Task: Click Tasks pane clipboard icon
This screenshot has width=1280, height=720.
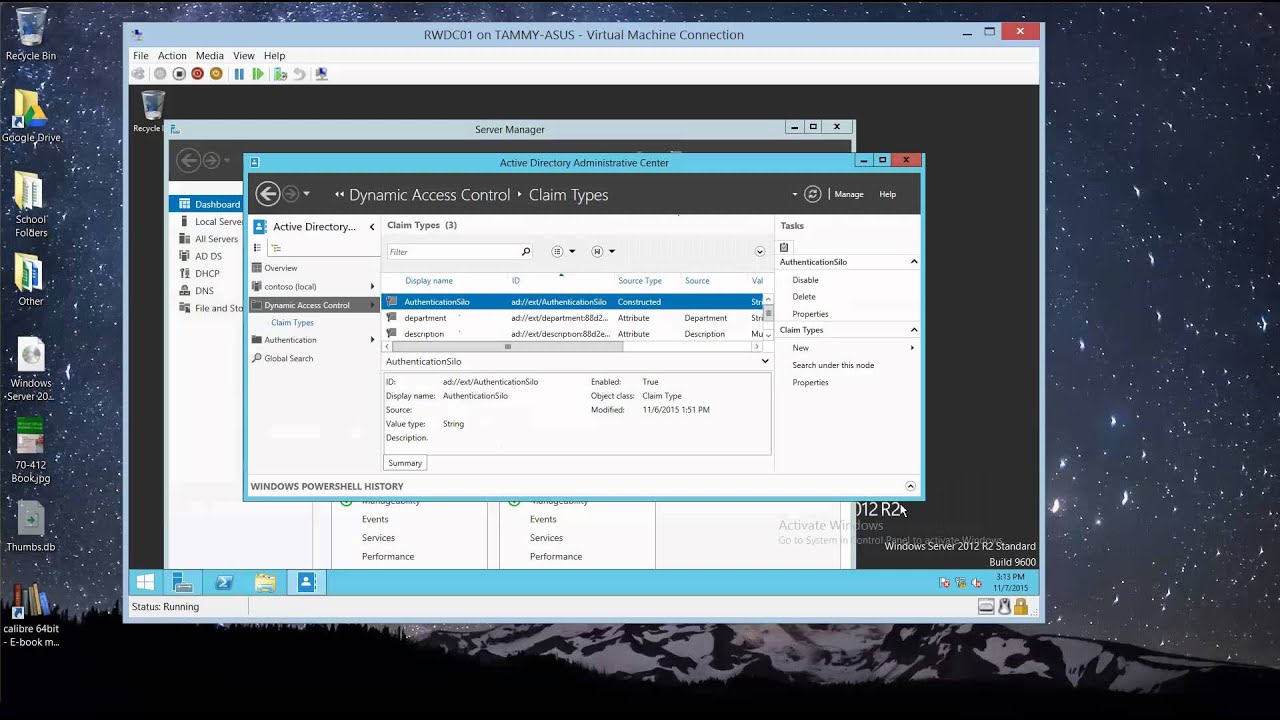Action: [x=784, y=247]
